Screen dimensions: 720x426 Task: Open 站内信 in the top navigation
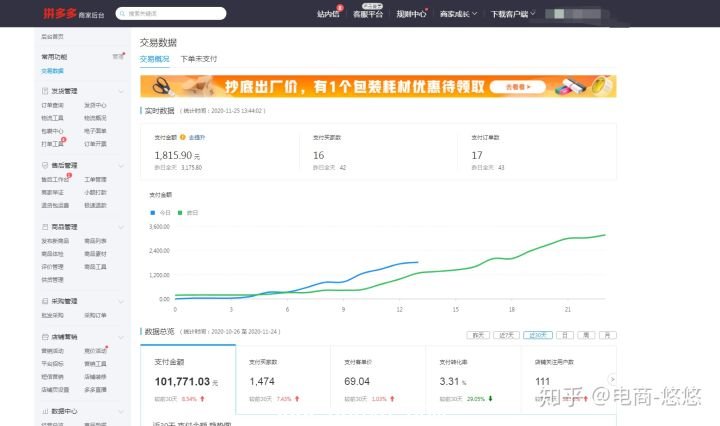click(x=328, y=14)
